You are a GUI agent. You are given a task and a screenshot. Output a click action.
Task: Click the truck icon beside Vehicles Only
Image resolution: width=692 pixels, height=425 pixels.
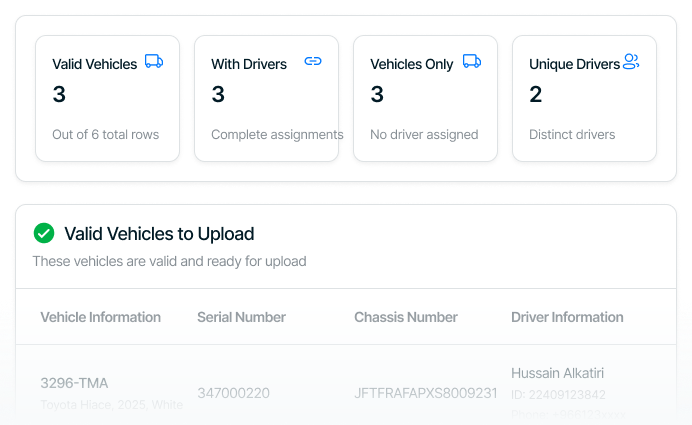point(472,61)
